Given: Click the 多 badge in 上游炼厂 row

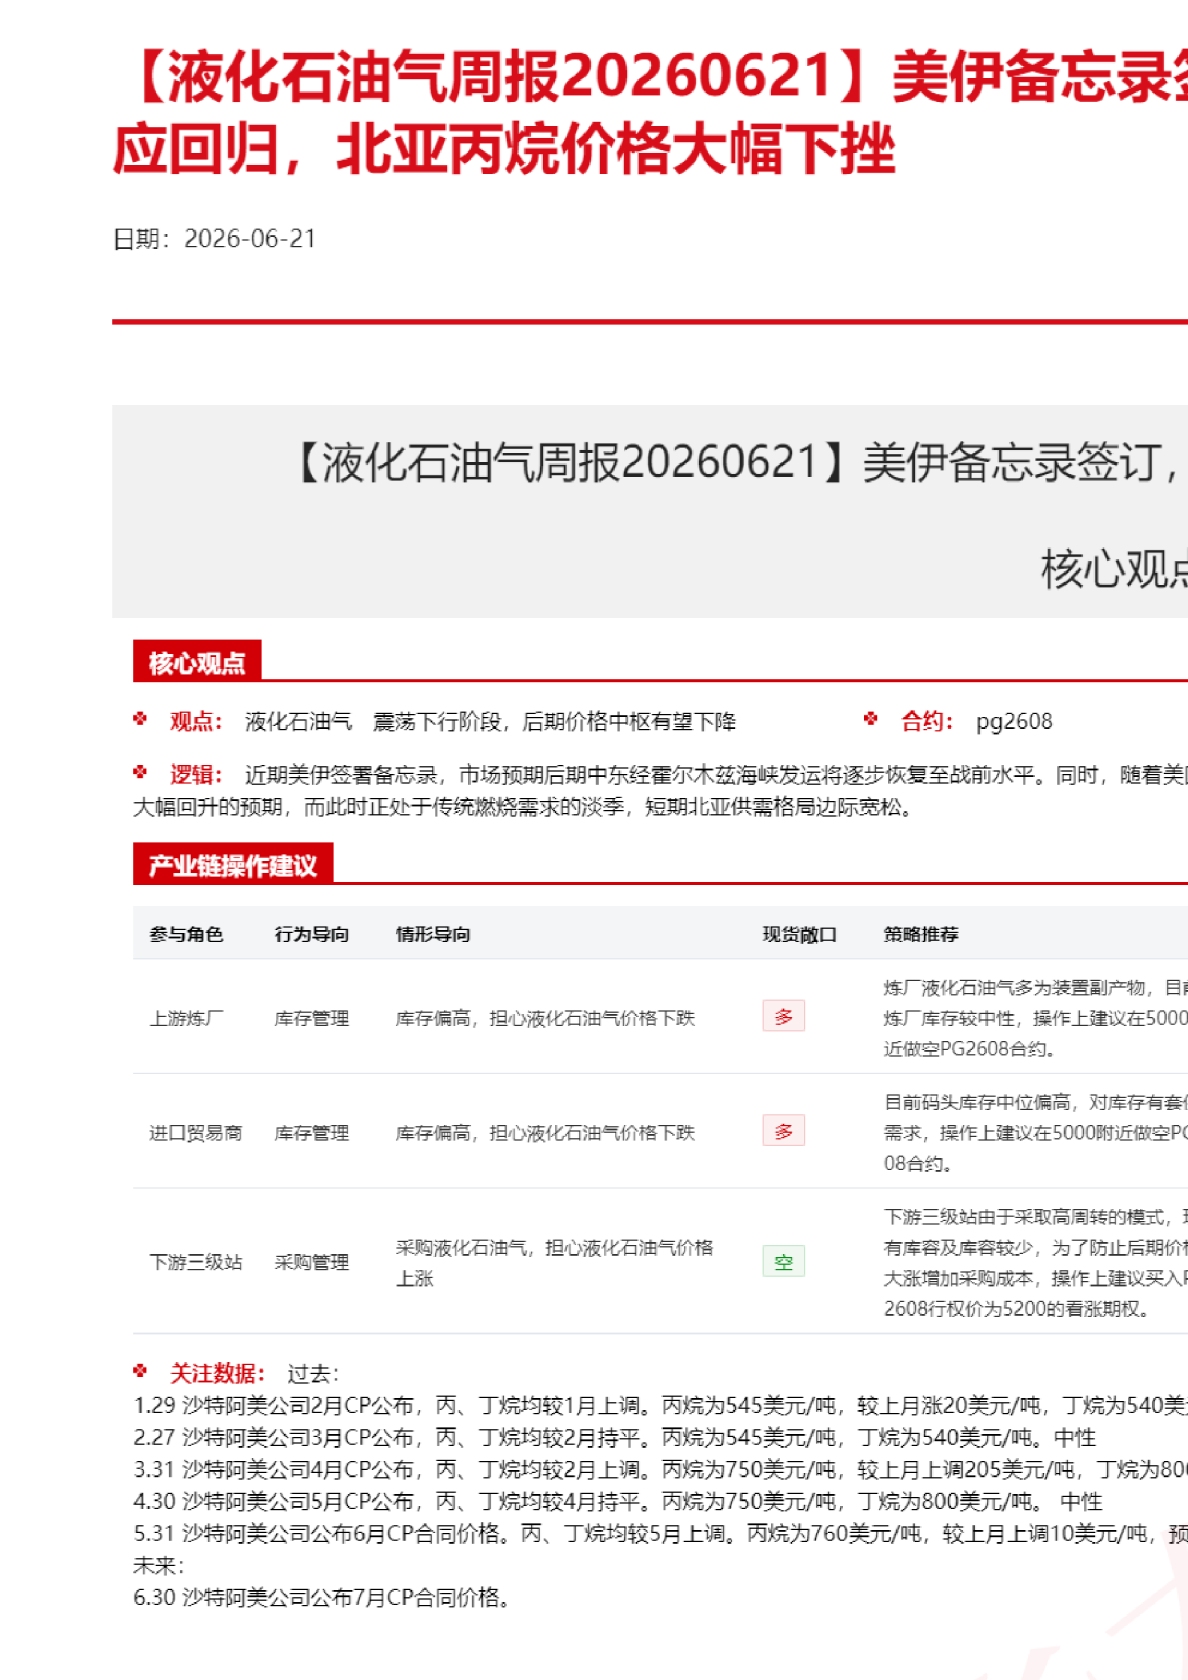Looking at the screenshot, I should tap(784, 1017).
